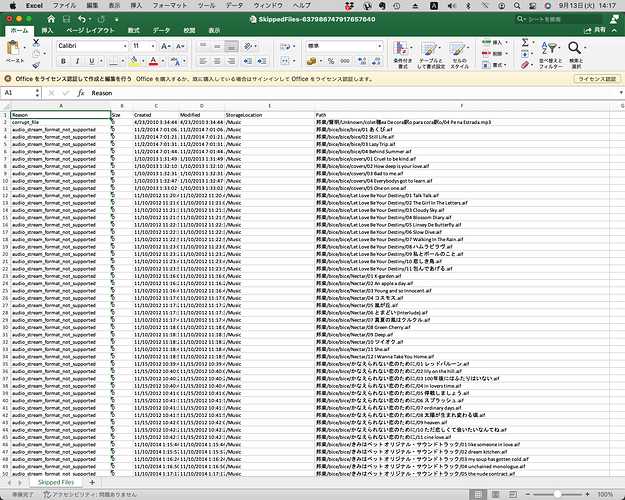Open the Calibri font name dropdown
Image resolution: width=625 pixels, height=500 pixels.
point(125,46)
